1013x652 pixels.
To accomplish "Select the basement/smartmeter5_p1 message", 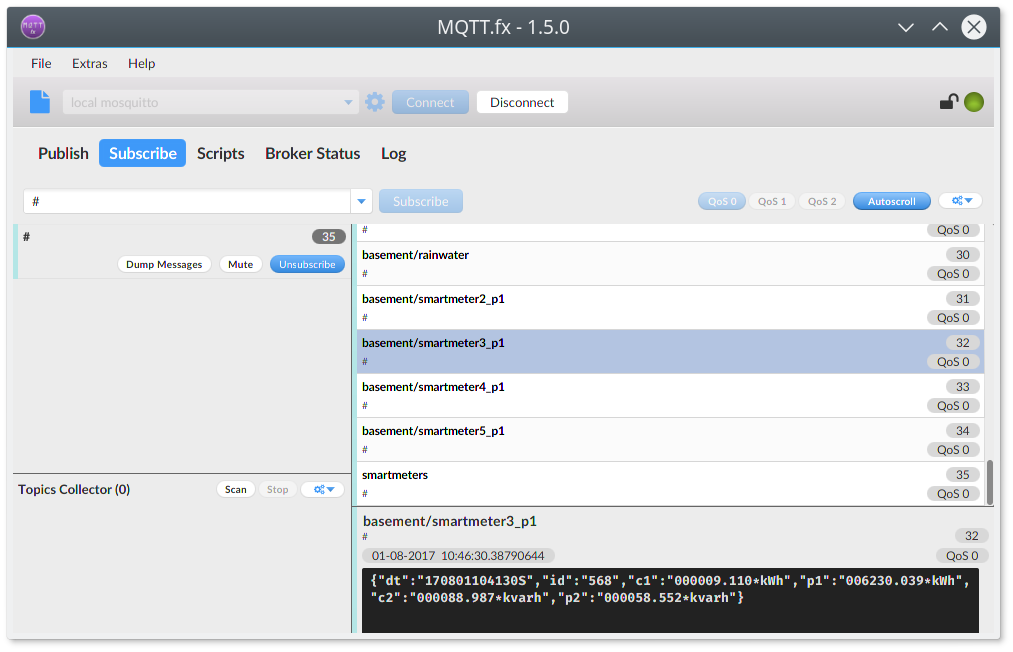I will click(670, 439).
